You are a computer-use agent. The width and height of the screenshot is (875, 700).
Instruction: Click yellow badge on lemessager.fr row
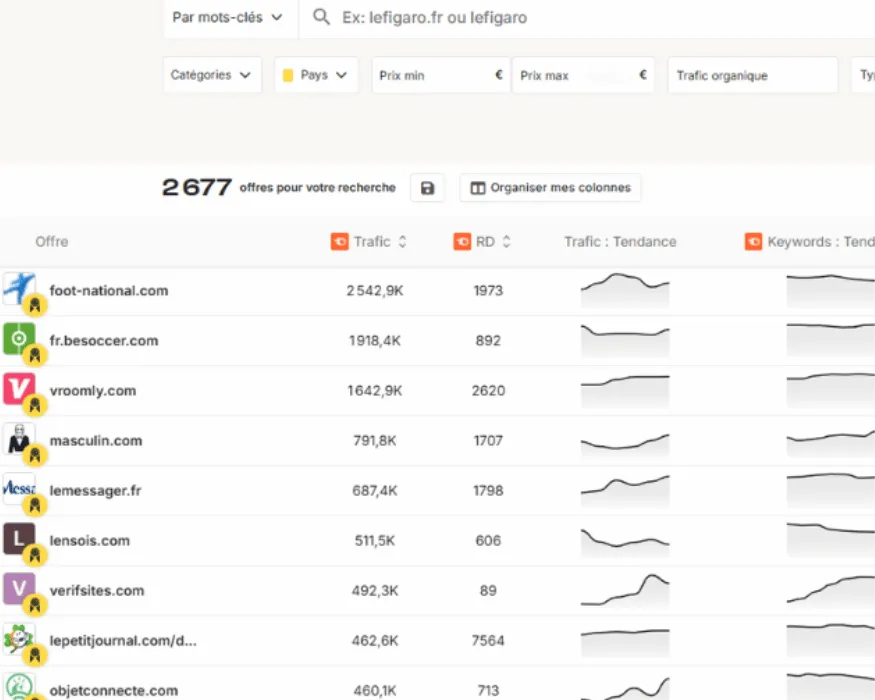(x=35, y=505)
